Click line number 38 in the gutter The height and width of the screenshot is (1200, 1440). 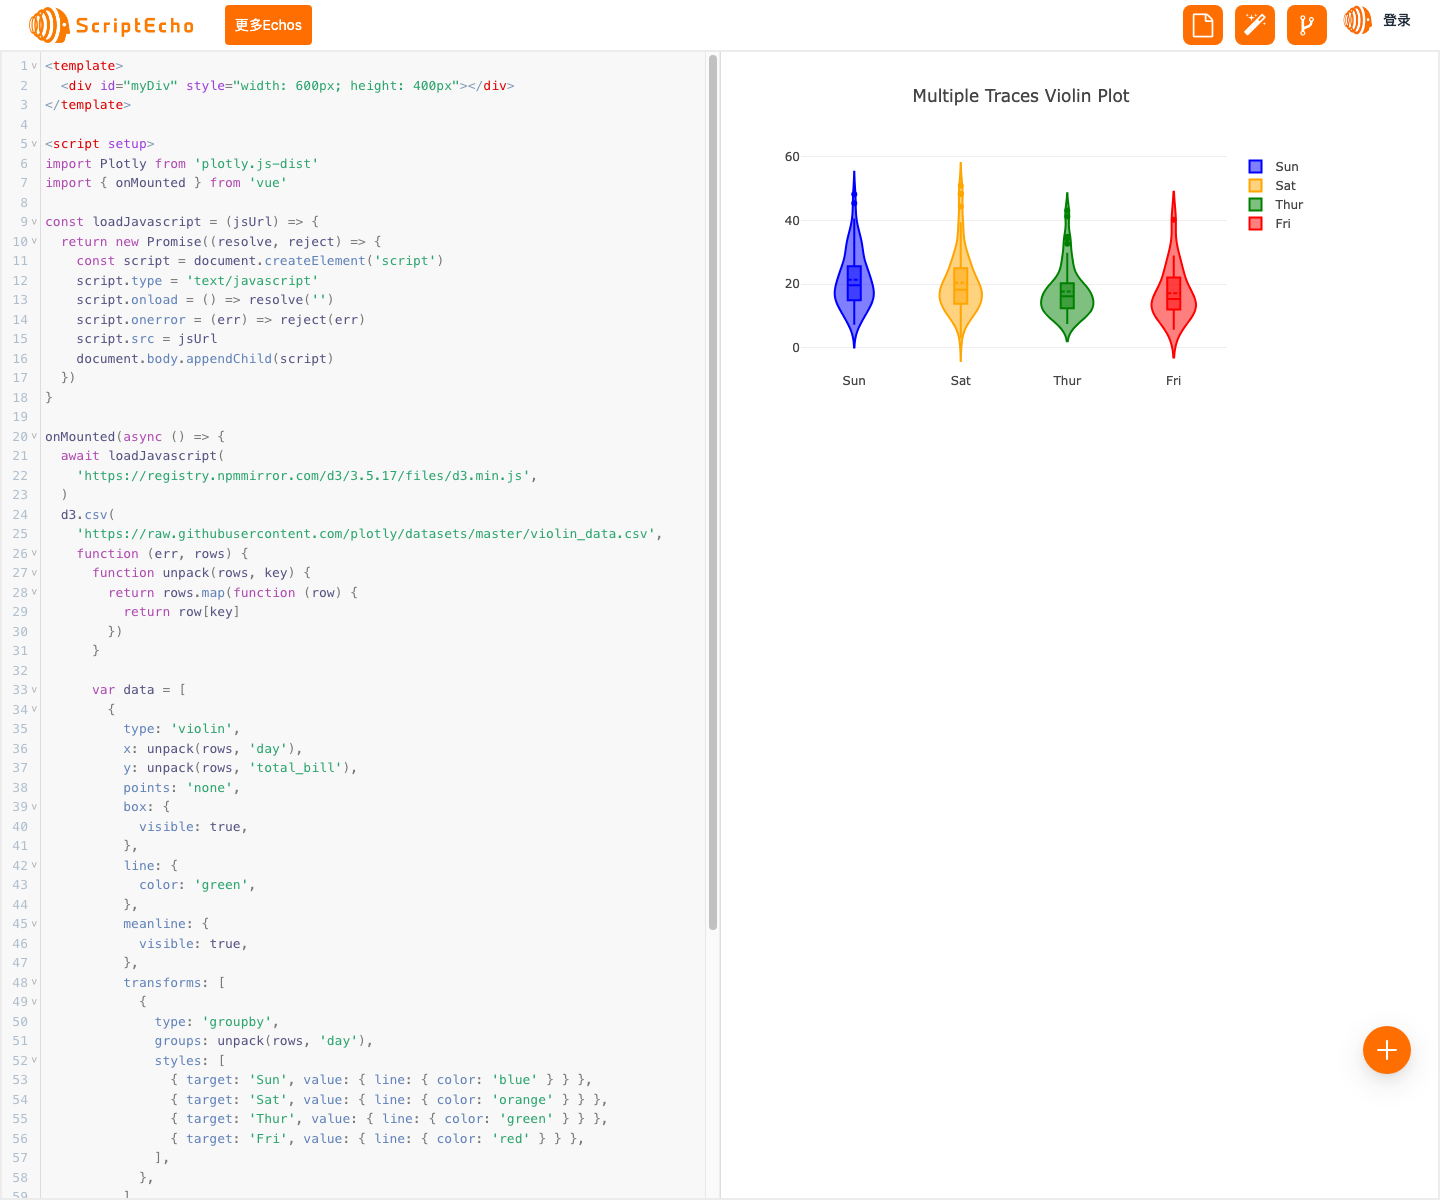(20, 788)
